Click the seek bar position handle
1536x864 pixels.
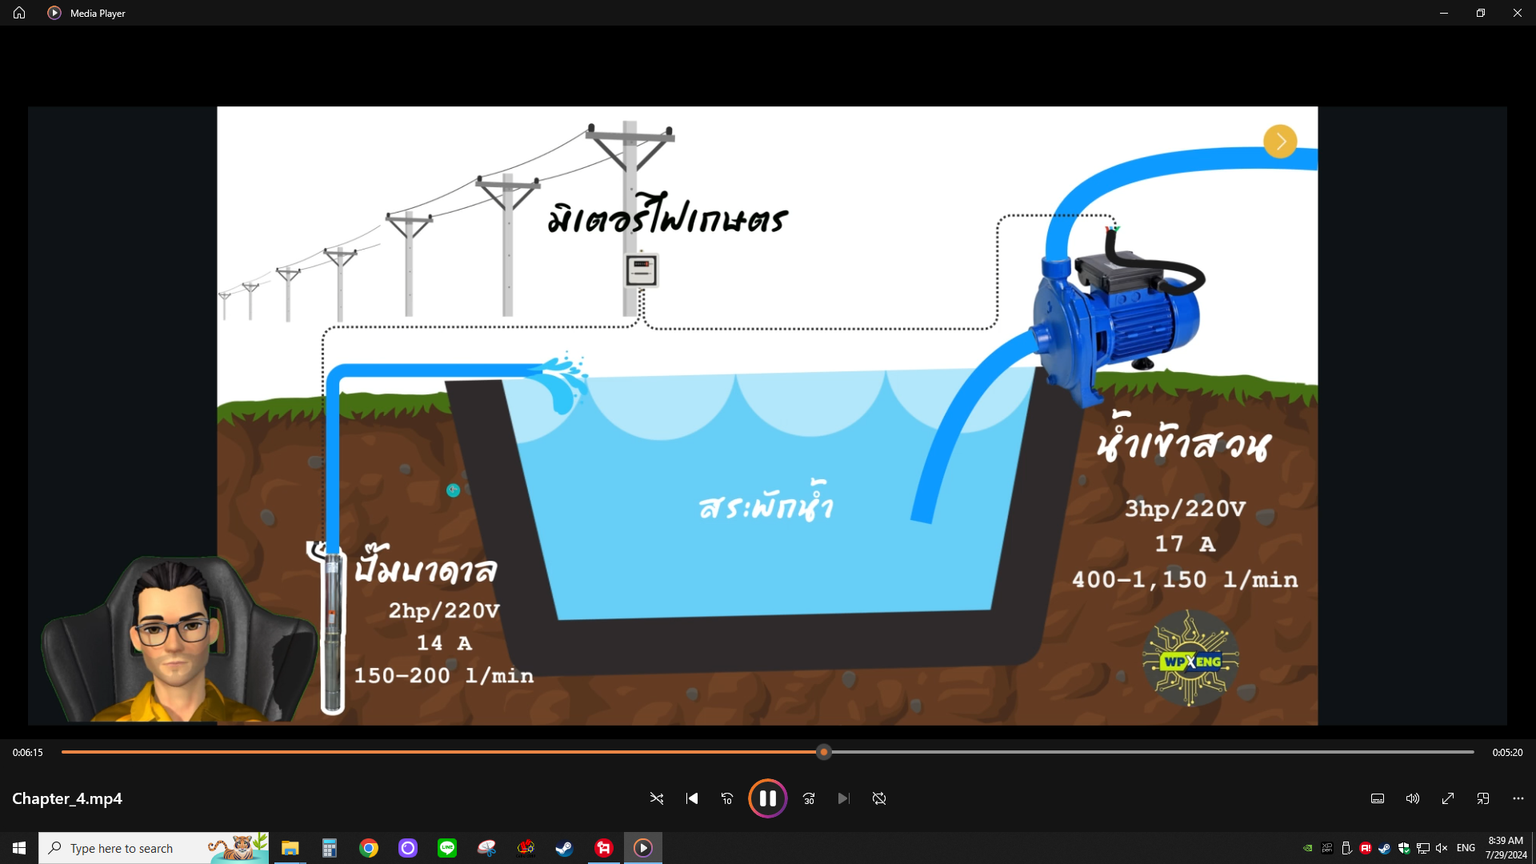824,752
